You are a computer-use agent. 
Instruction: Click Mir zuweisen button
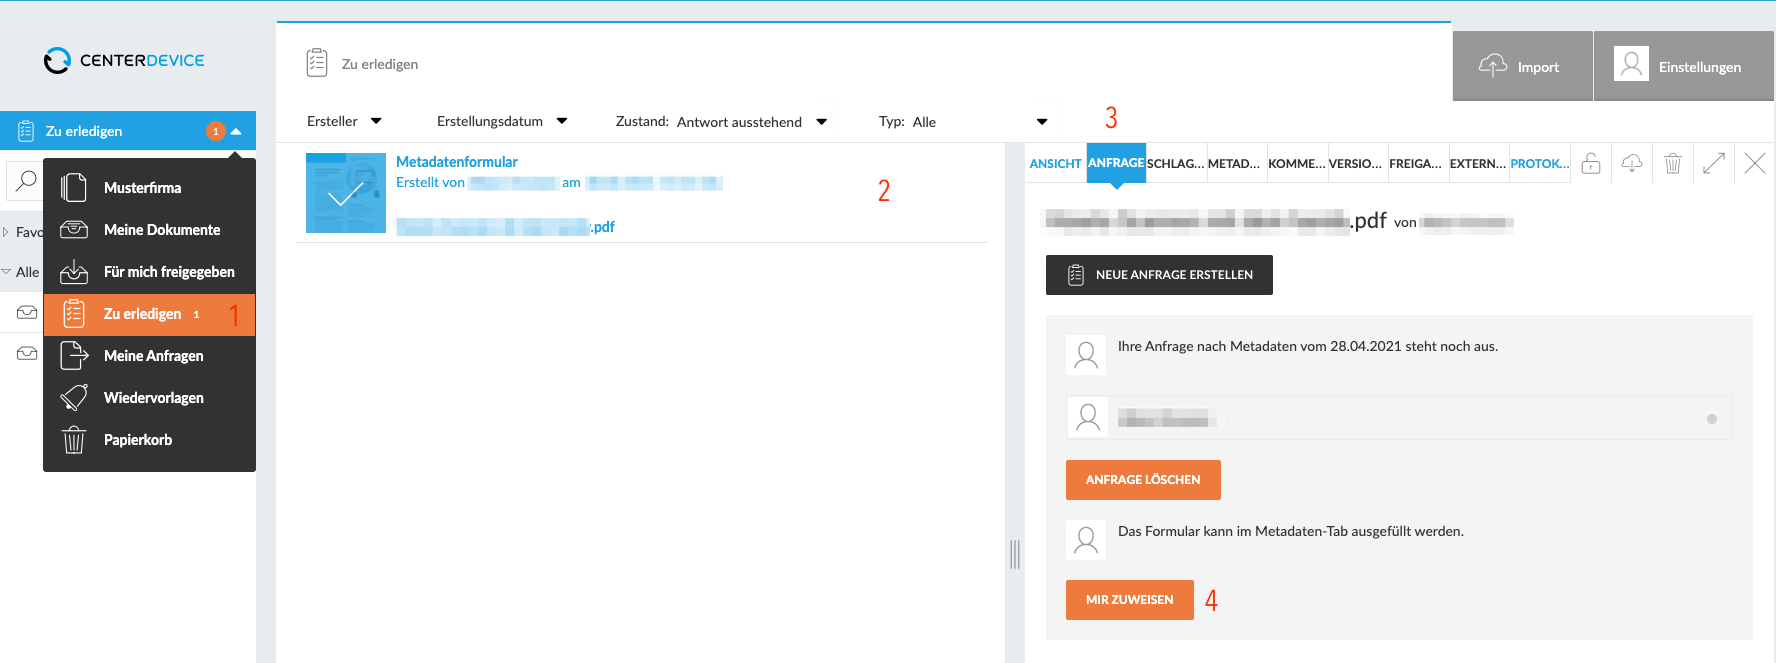click(1129, 600)
